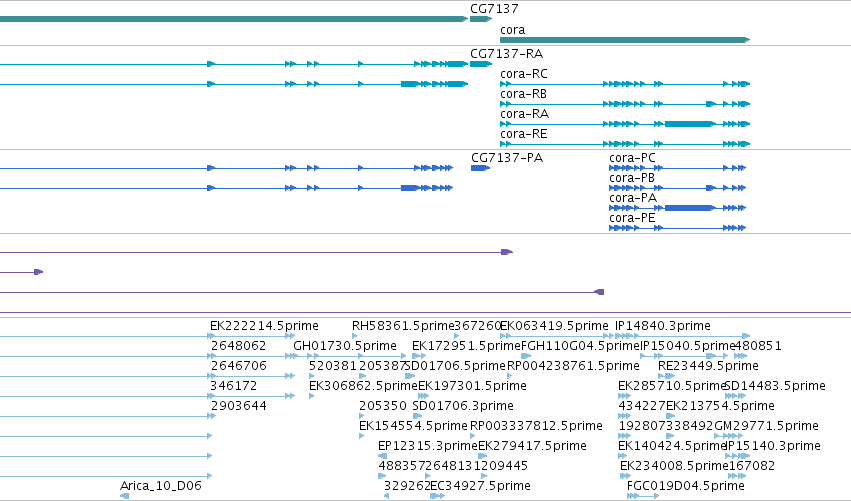Select the cora-RB transcript label
The image size is (851, 501).
[523, 94]
